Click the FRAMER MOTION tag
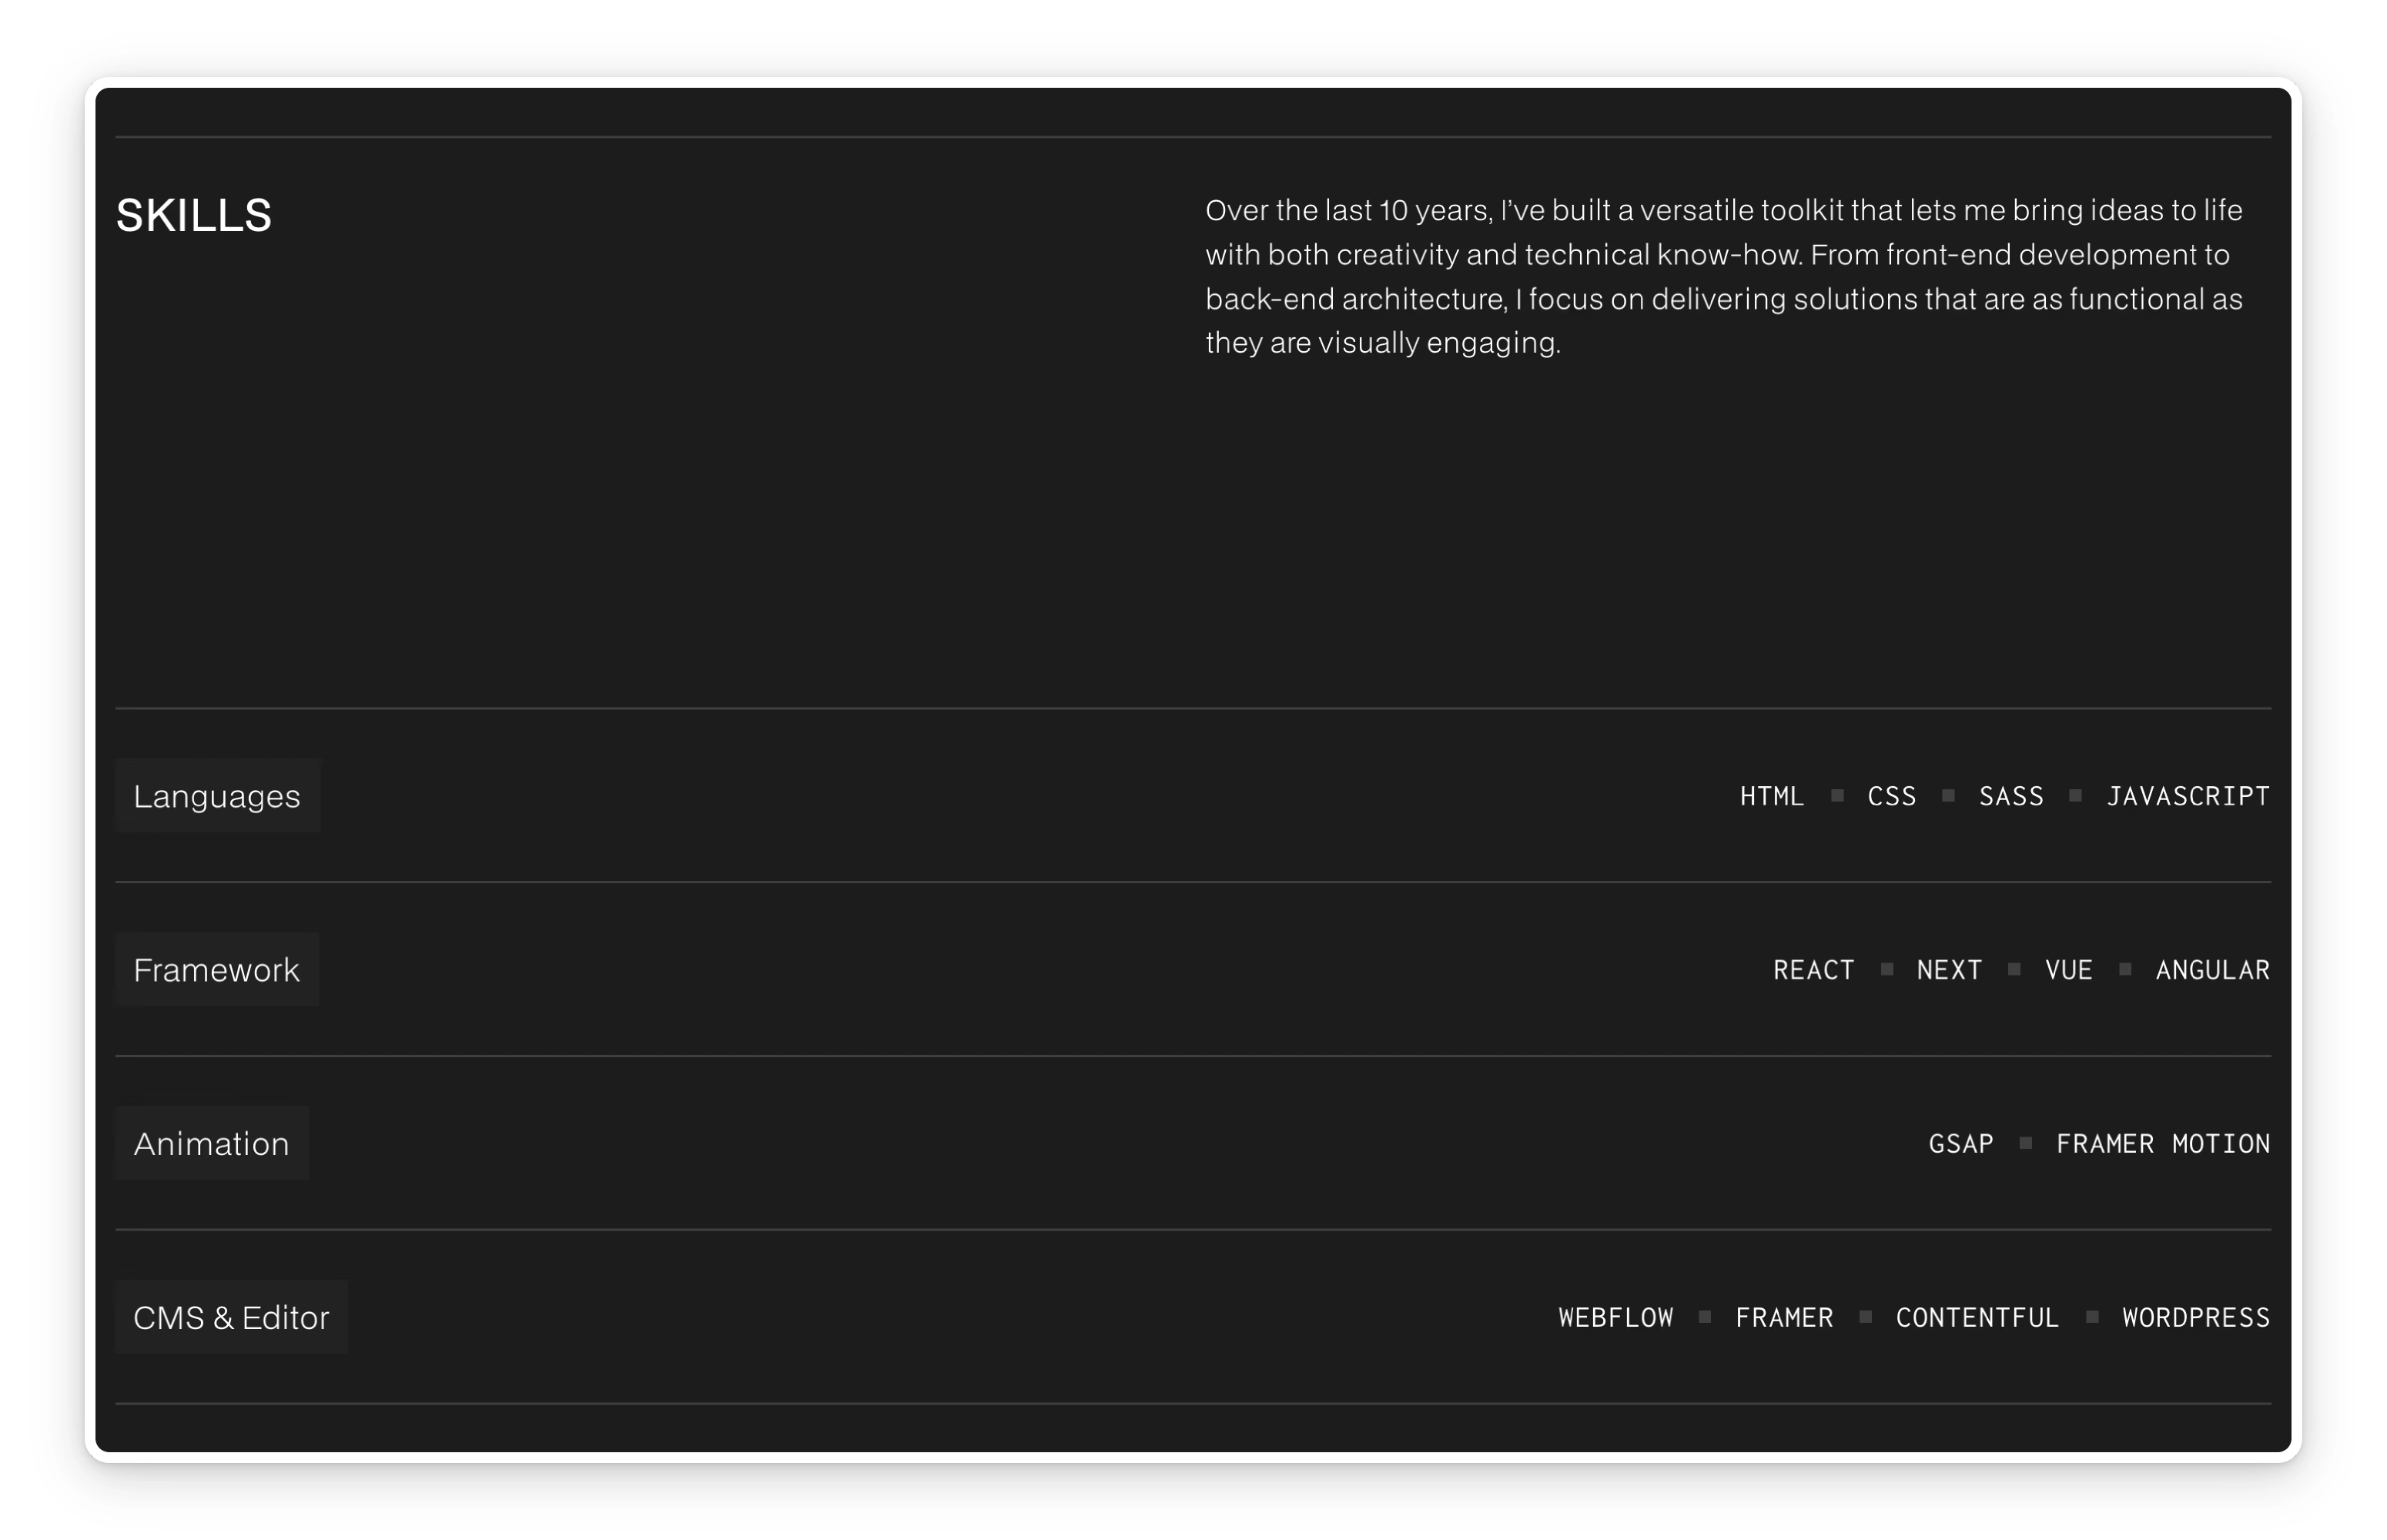The width and height of the screenshot is (2387, 1540). (x=2162, y=1145)
